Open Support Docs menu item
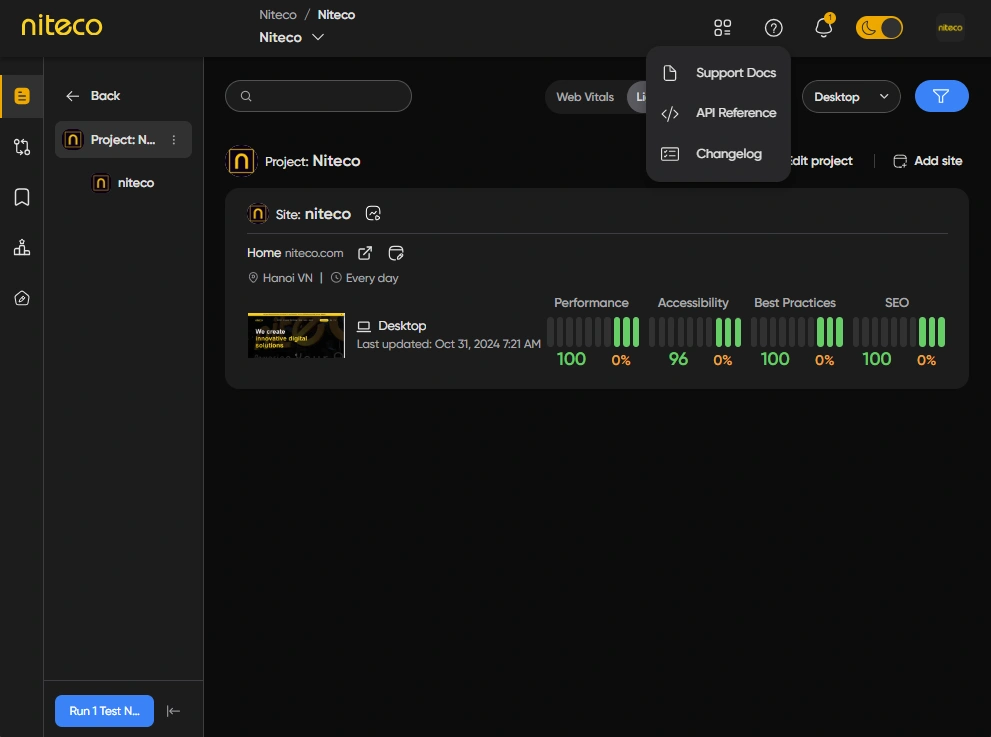Viewport: 991px width, 737px height. click(719, 73)
